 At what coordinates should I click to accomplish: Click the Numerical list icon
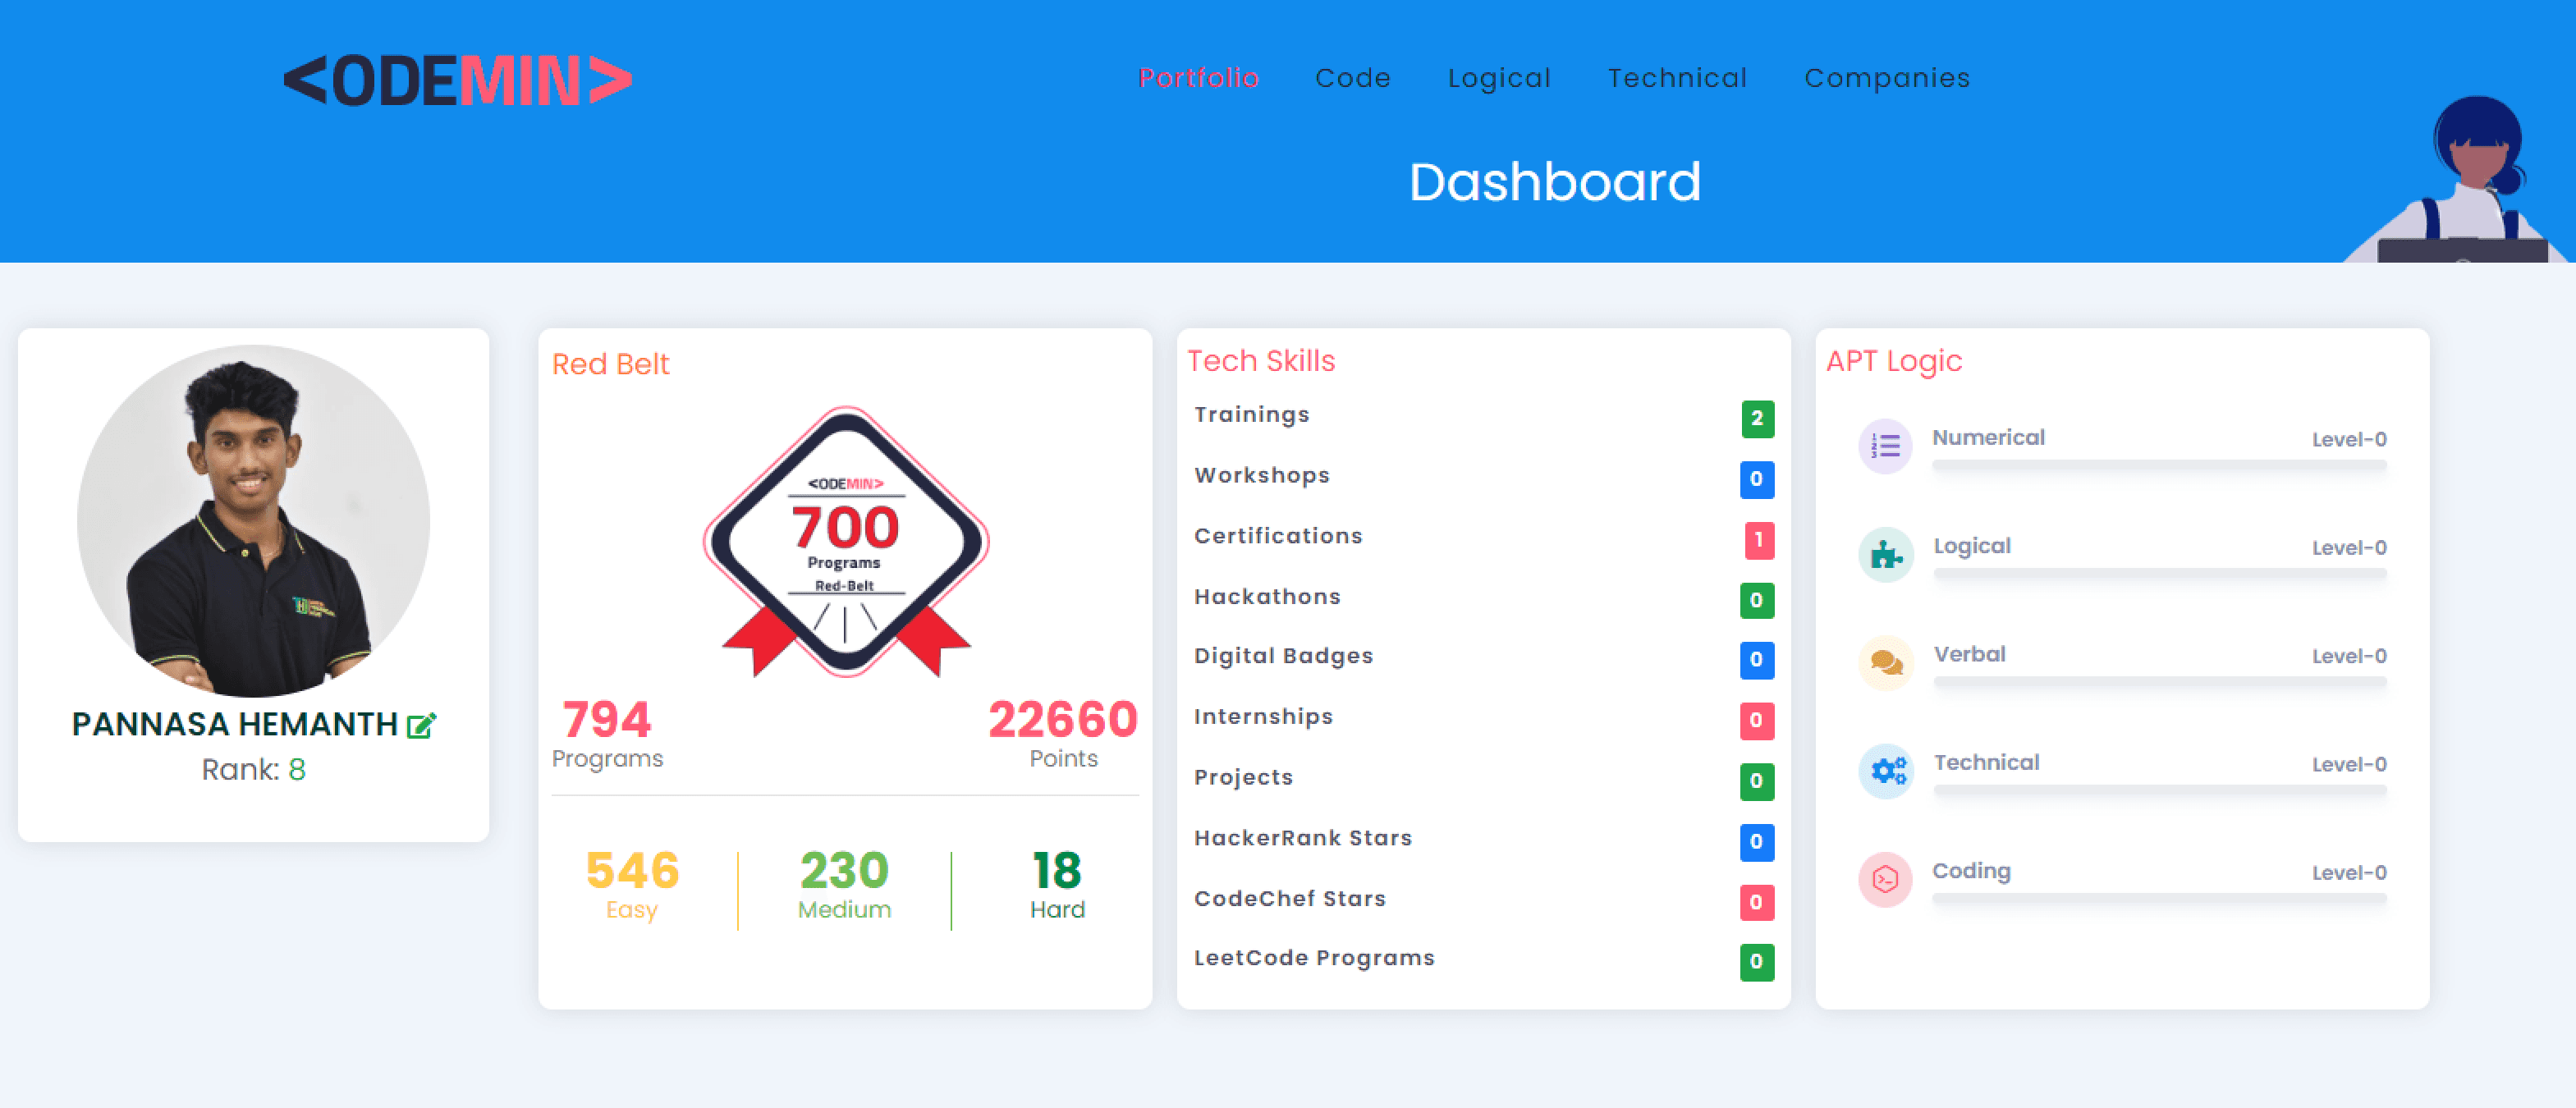[1885, 446]
